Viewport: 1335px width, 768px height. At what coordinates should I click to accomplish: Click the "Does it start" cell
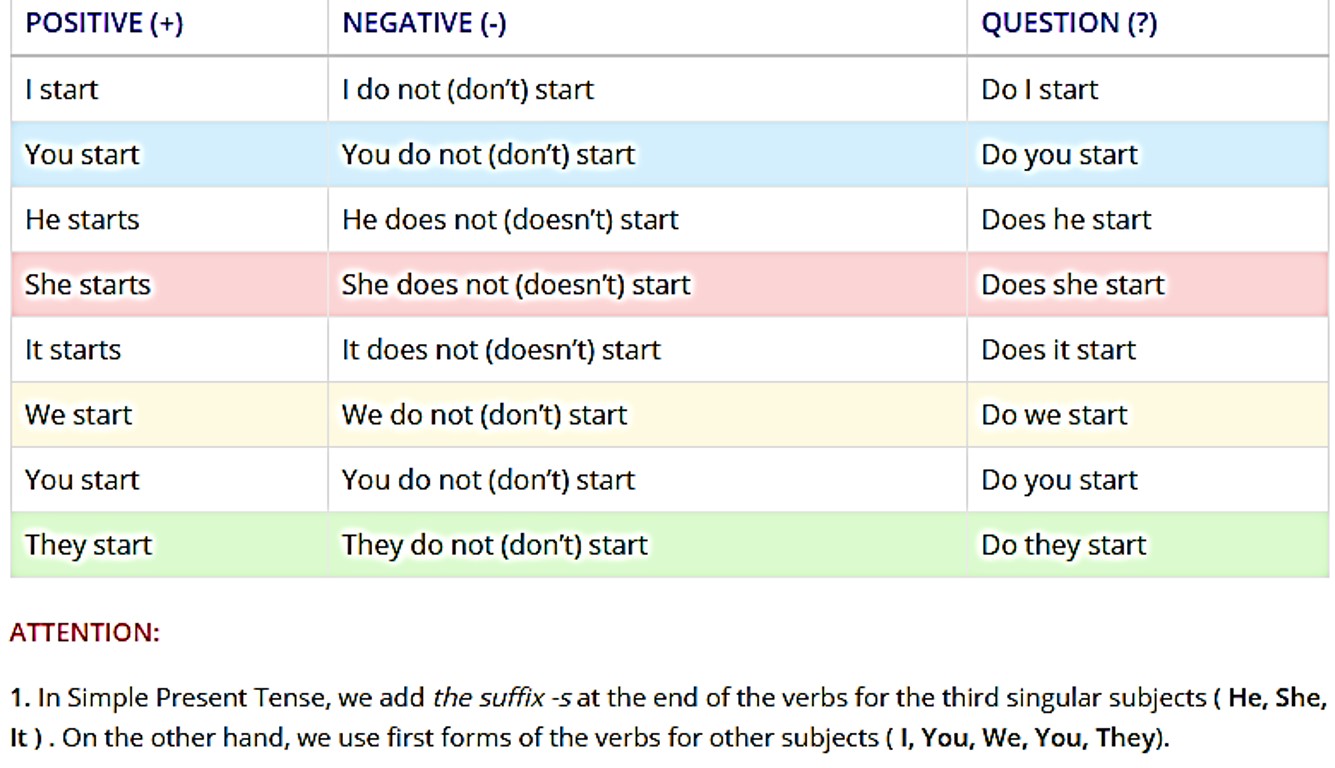pos(1058,350)
